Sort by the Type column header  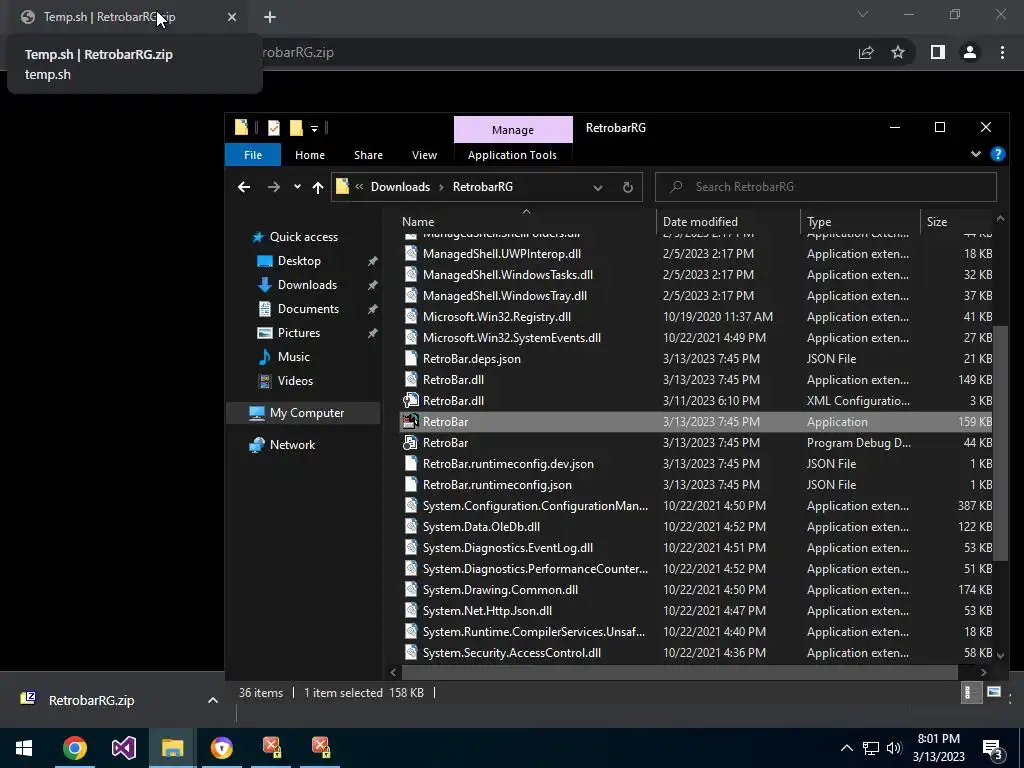860,221
